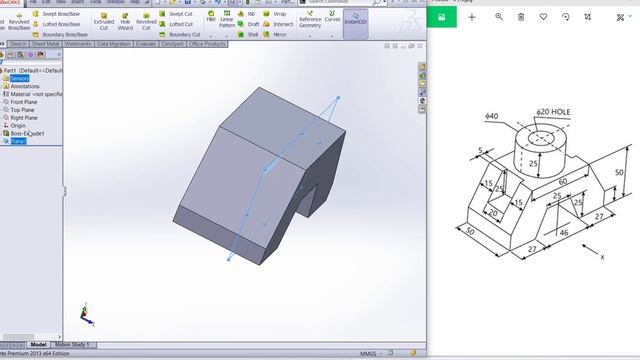
Task: Select the Swept Boss/Base tool
Action: 56,14
